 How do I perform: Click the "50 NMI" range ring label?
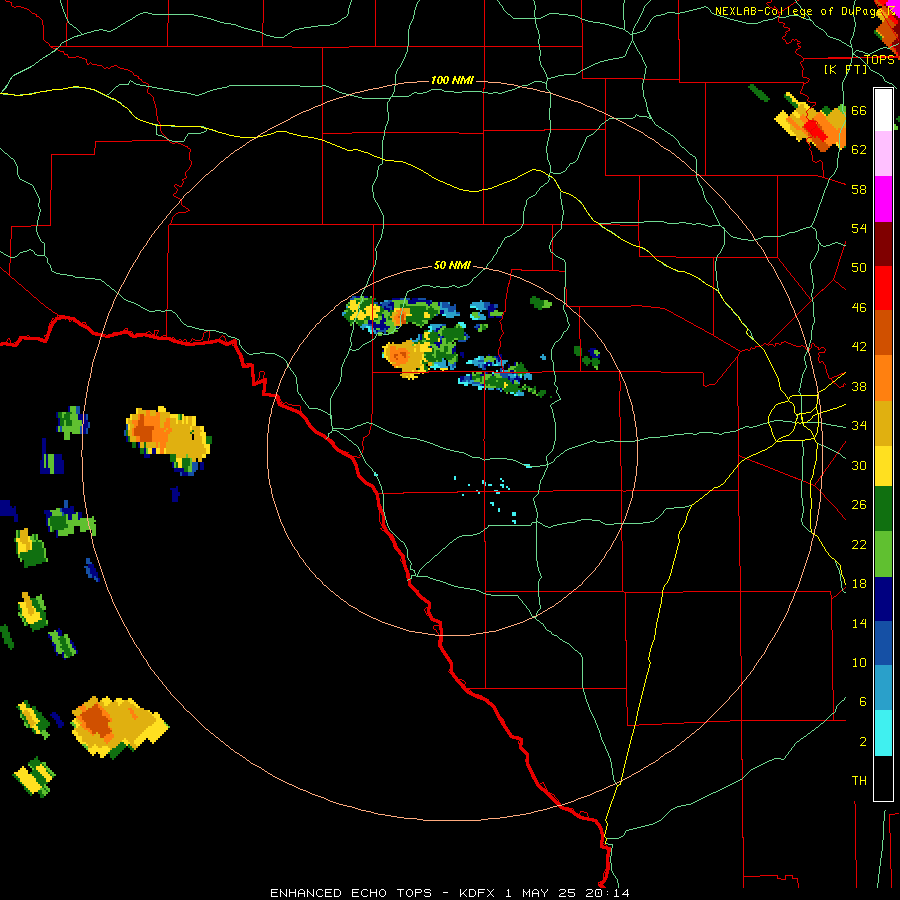pos(452,265)
